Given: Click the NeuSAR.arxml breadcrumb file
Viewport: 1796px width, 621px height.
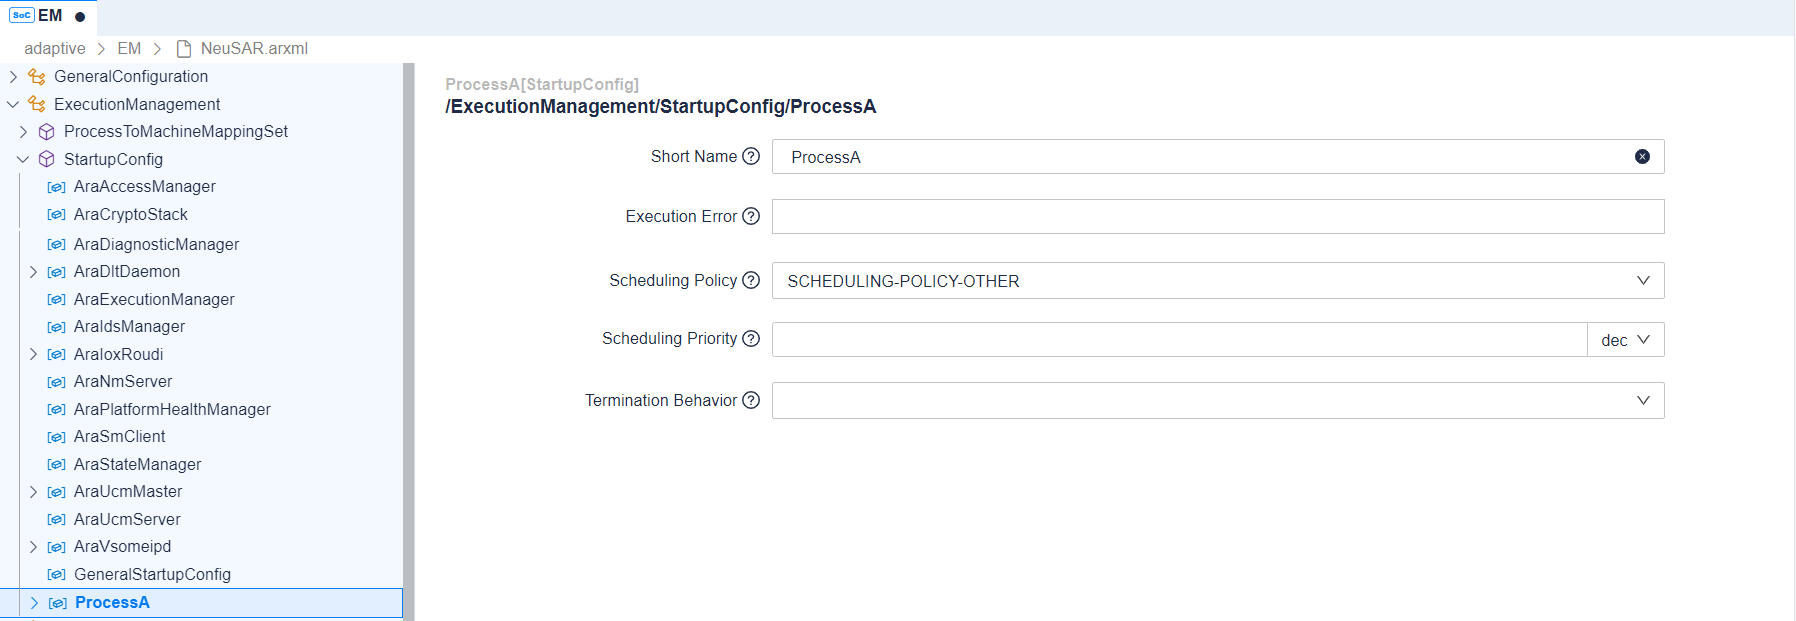Looking at the screenshot, I should click(253, 48).
